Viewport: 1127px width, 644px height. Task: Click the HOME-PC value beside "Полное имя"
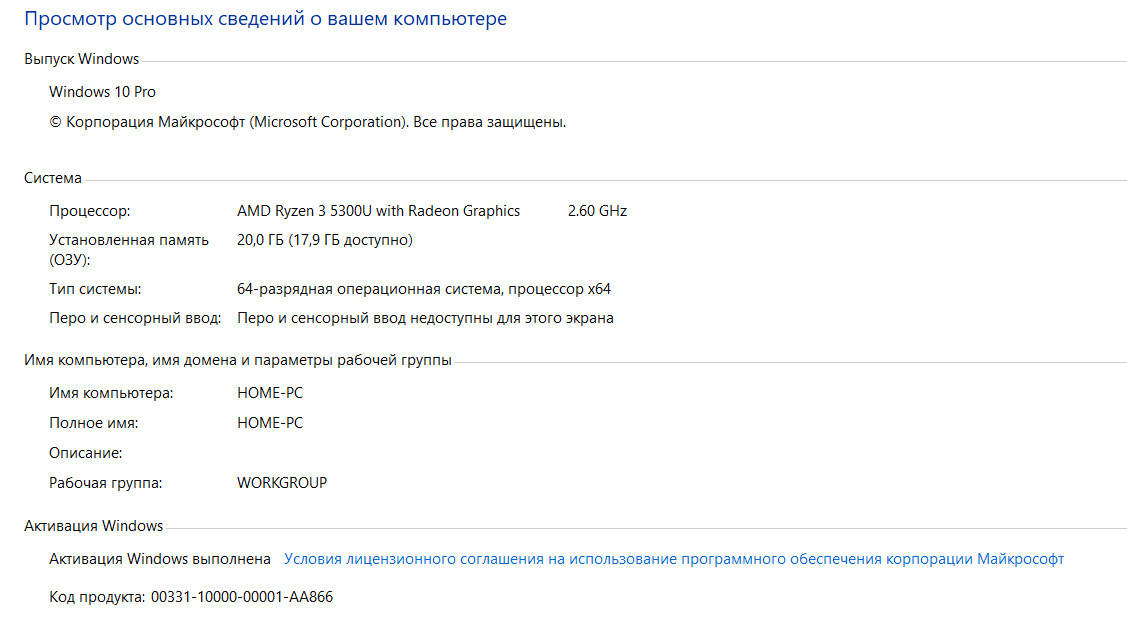[x=270, y=423]
